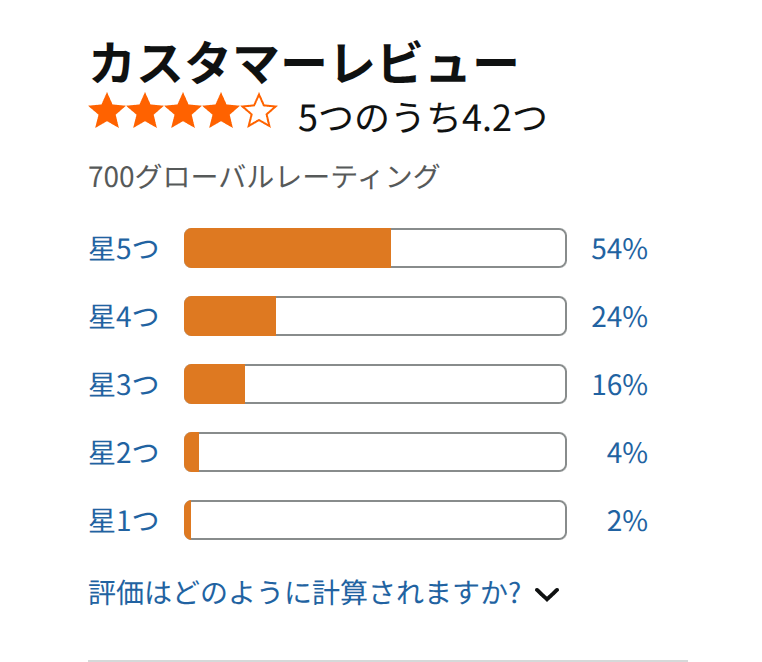This screenshot has height=662, width=762.
Task: Click the fourth filled orange star
Action: click(221, 111)
